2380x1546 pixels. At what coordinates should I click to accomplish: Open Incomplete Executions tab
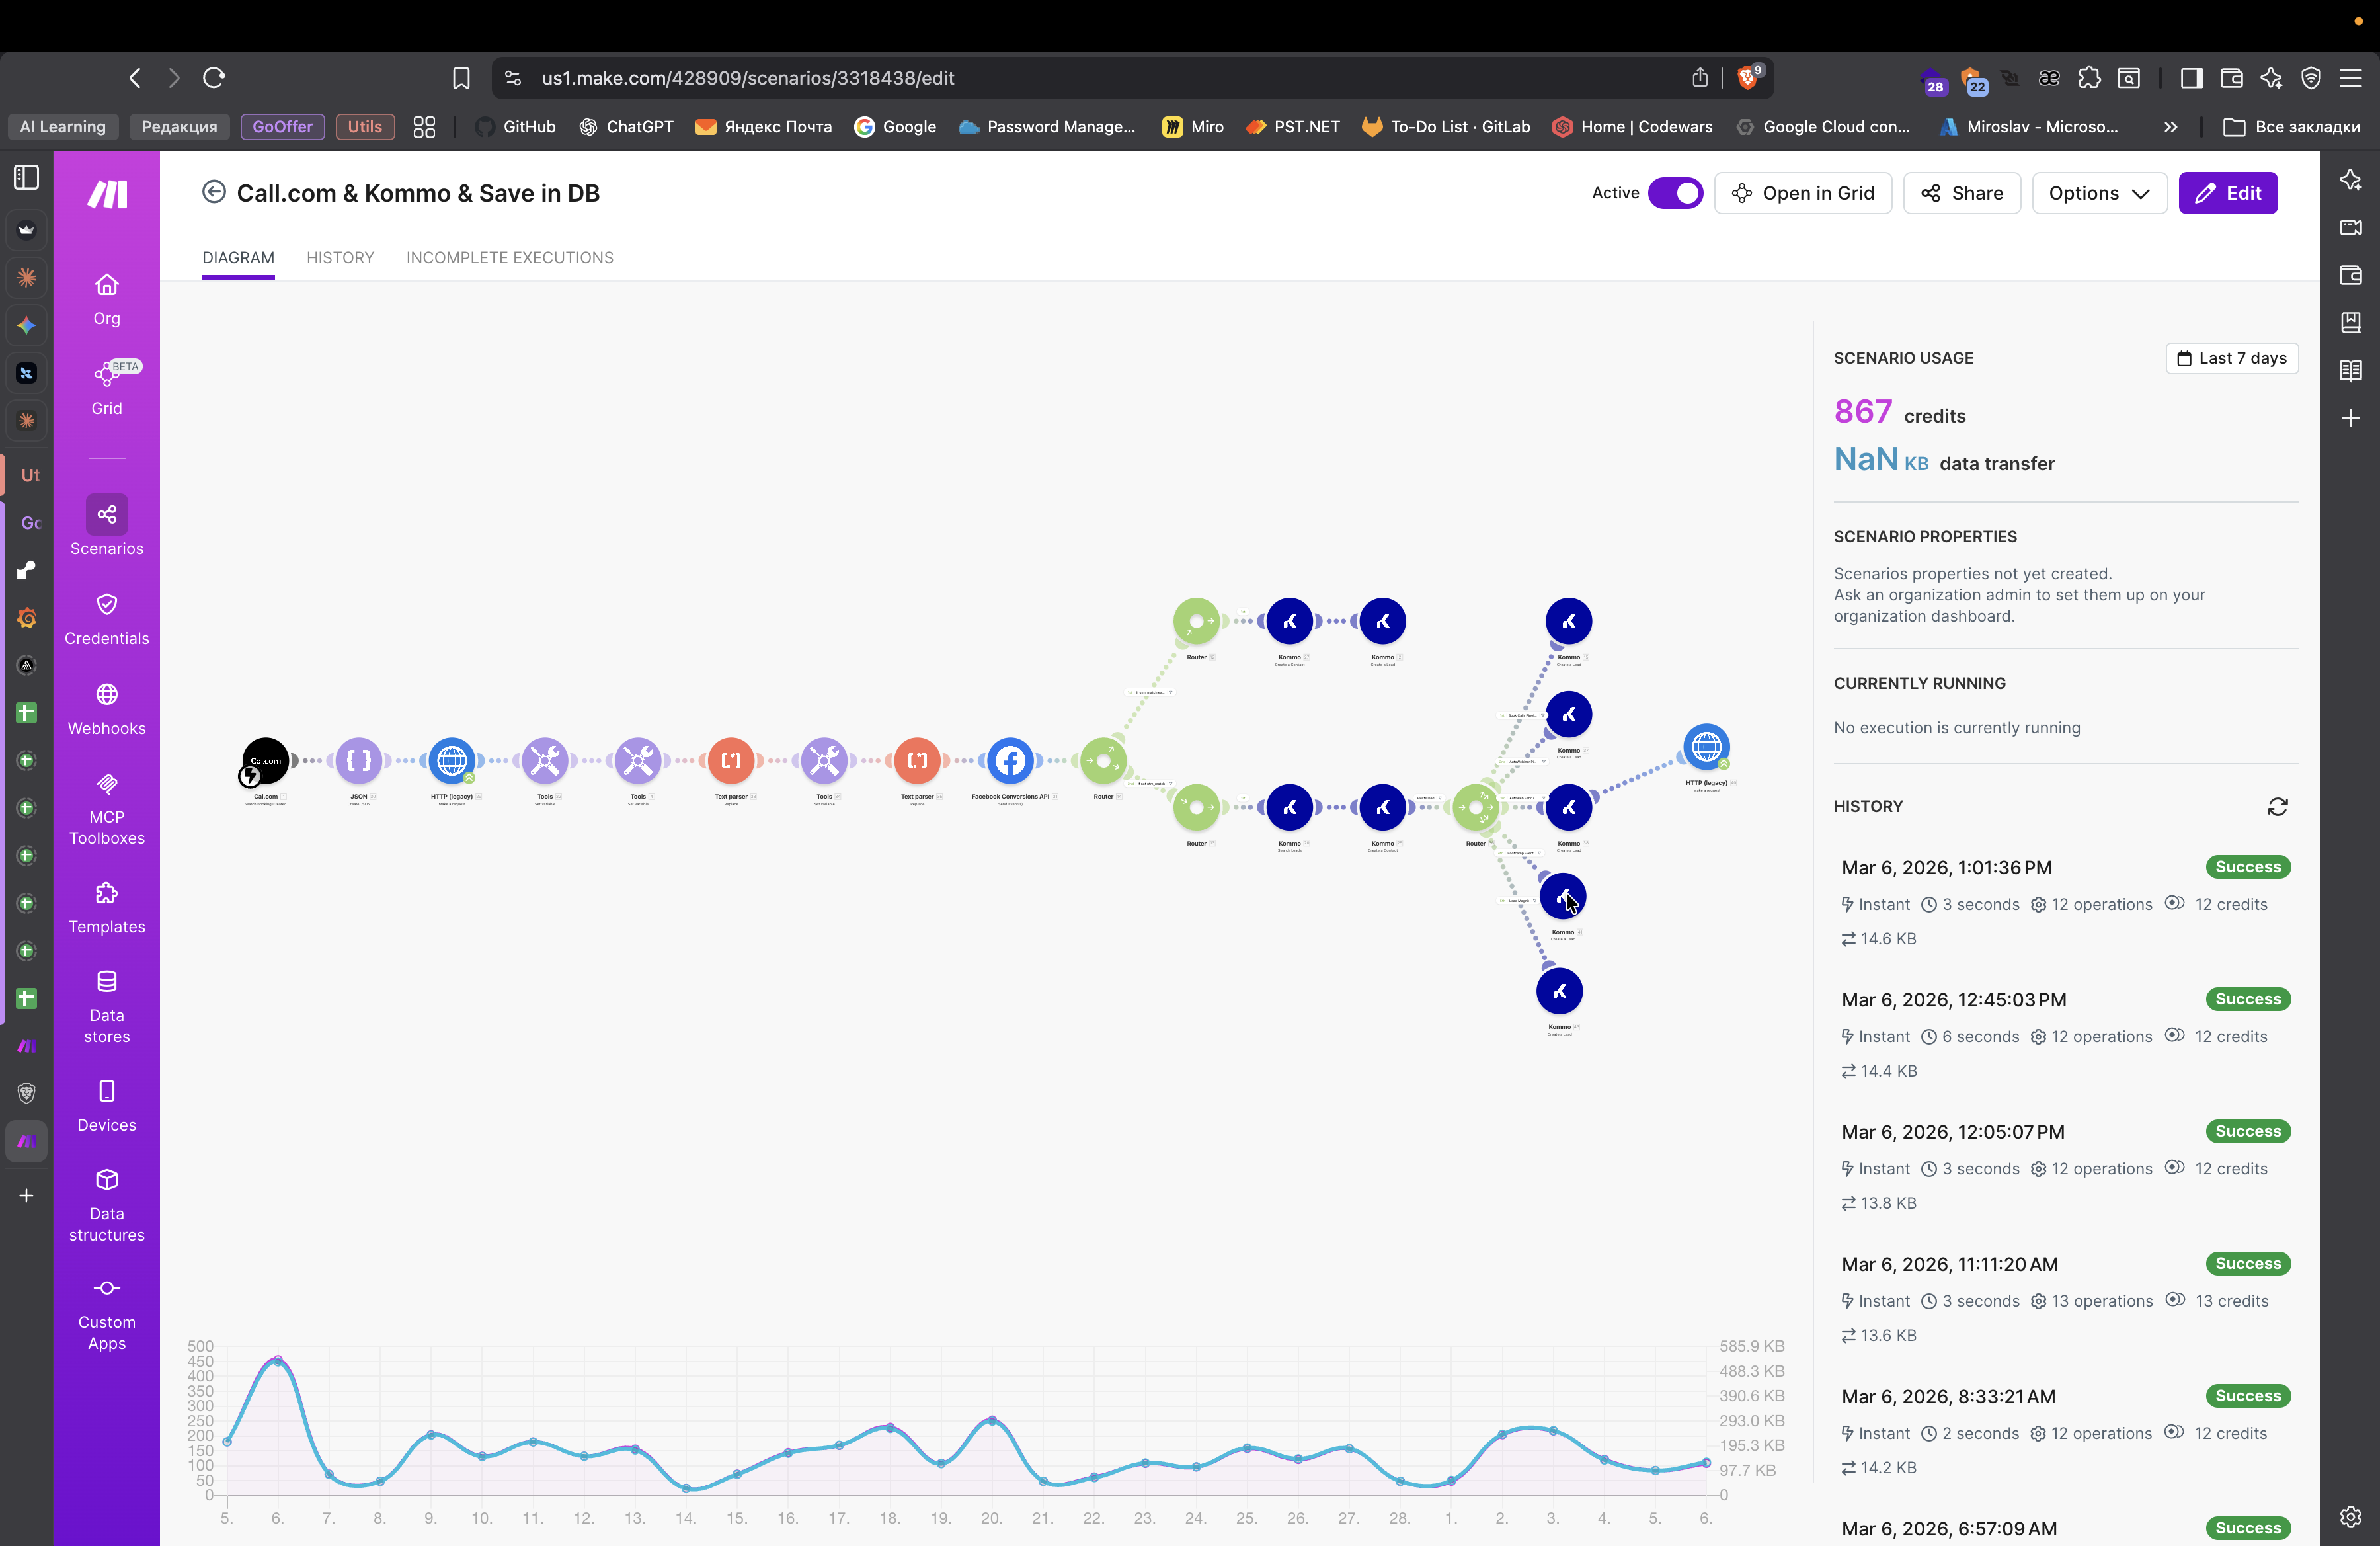(509, 257)
